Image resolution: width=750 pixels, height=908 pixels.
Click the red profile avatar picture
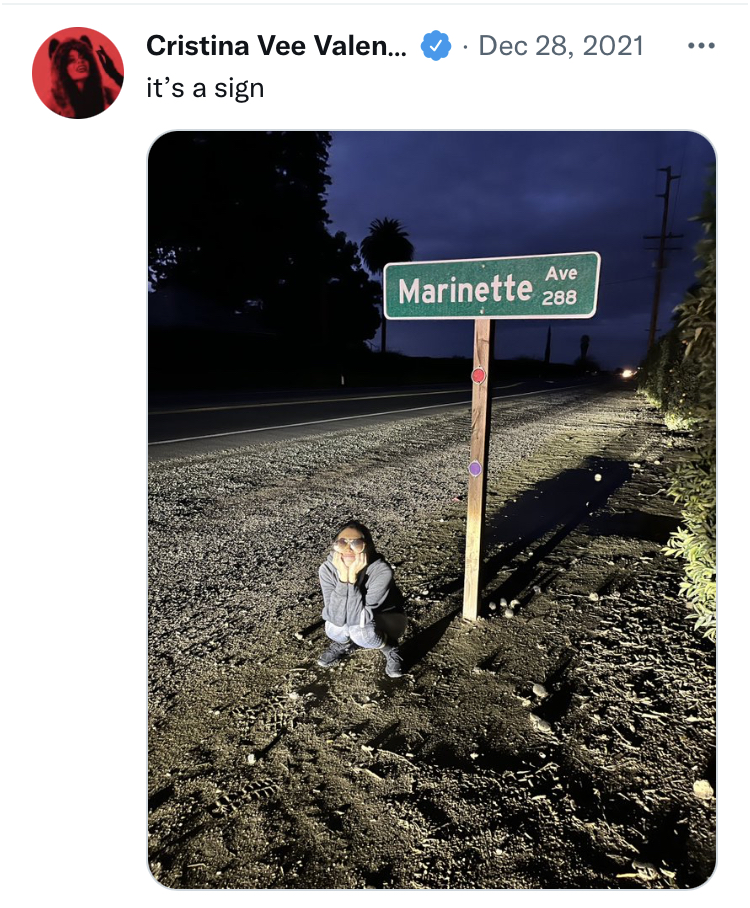point(77,73)
